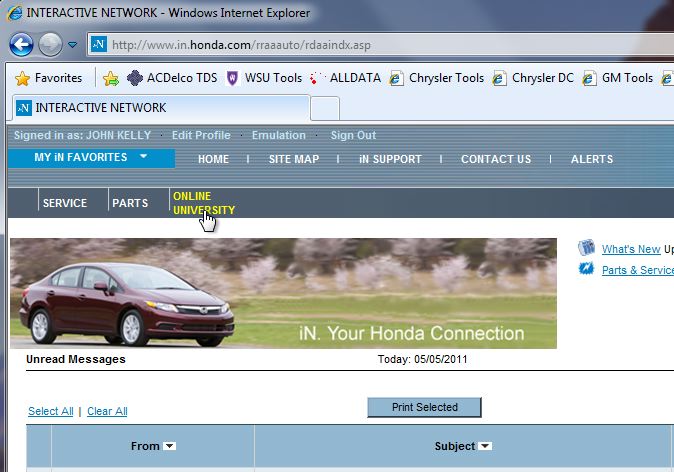Image resolution: width=674 pixels, height=472 pixels.
Task: Open the Subject column sort dropdown
Action: (x=485, y=446)
